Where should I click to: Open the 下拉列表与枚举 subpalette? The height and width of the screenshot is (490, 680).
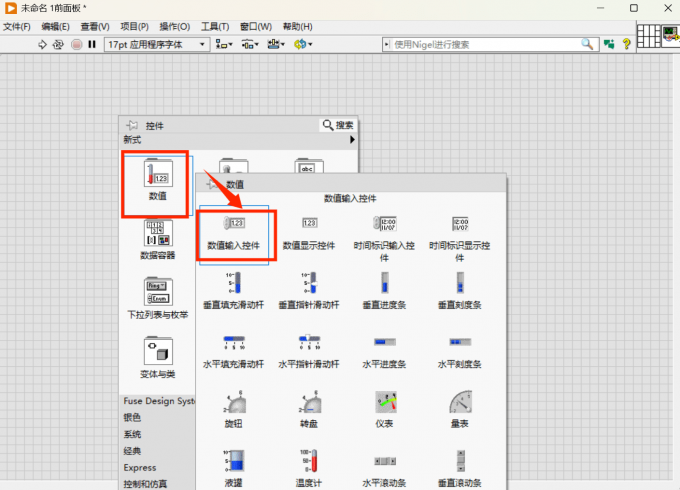click(x=158, y=298)
